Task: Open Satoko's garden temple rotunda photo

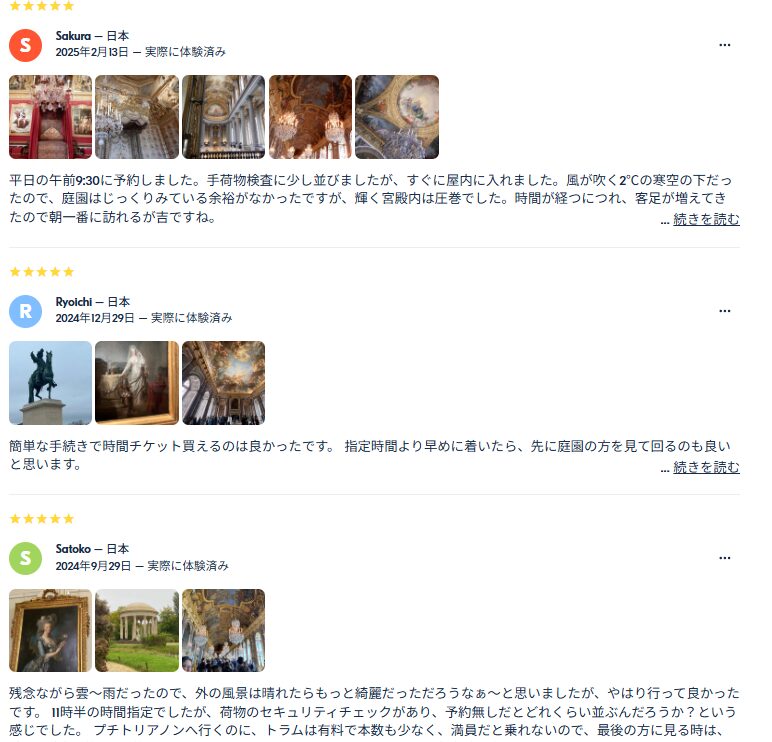Action: [x=137, y=630]
